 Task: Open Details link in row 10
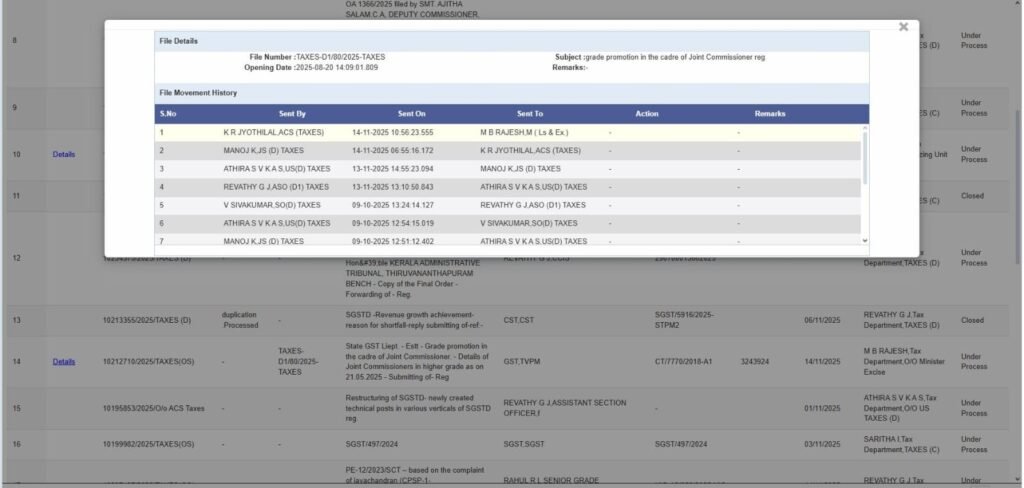point(63,154)
